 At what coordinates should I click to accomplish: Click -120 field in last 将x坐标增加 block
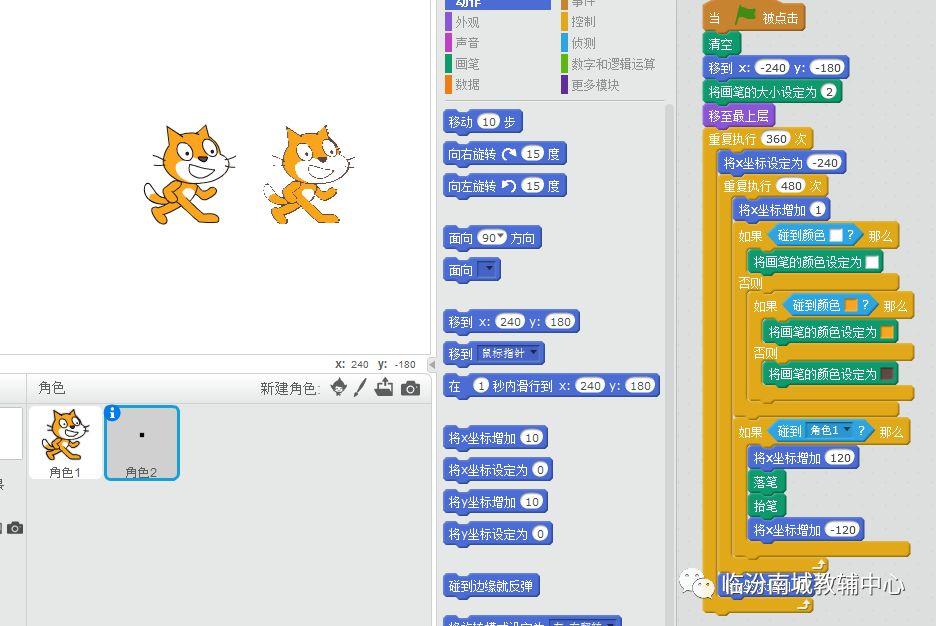(x=843, y=530)
